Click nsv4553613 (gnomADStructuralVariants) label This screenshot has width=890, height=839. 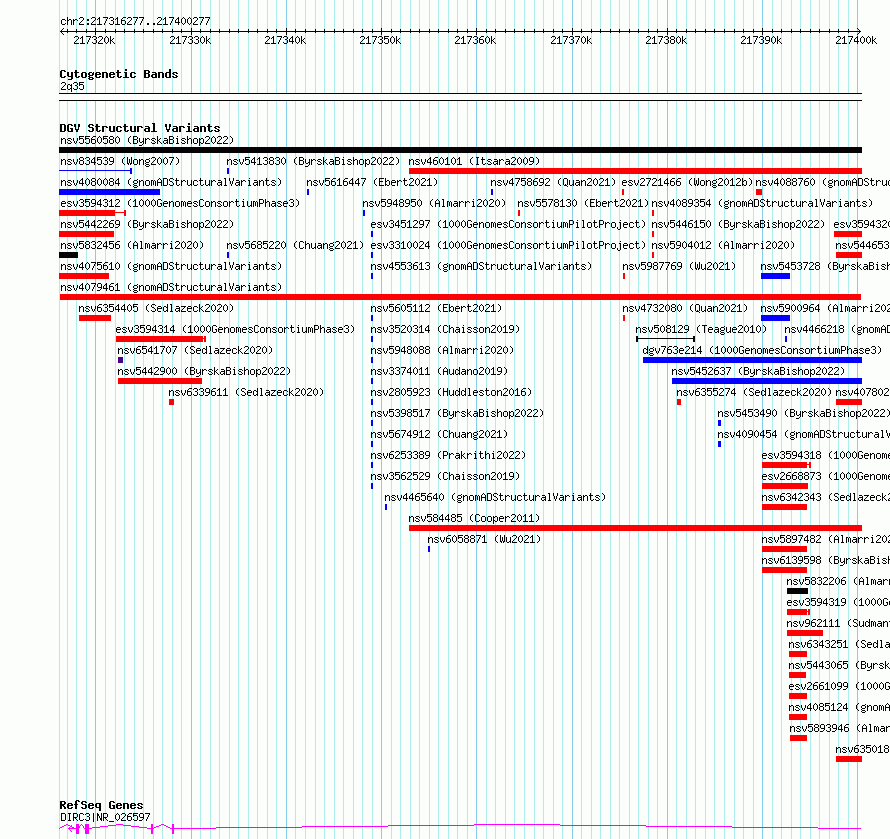pyautogui.click(x=481, y=266)
